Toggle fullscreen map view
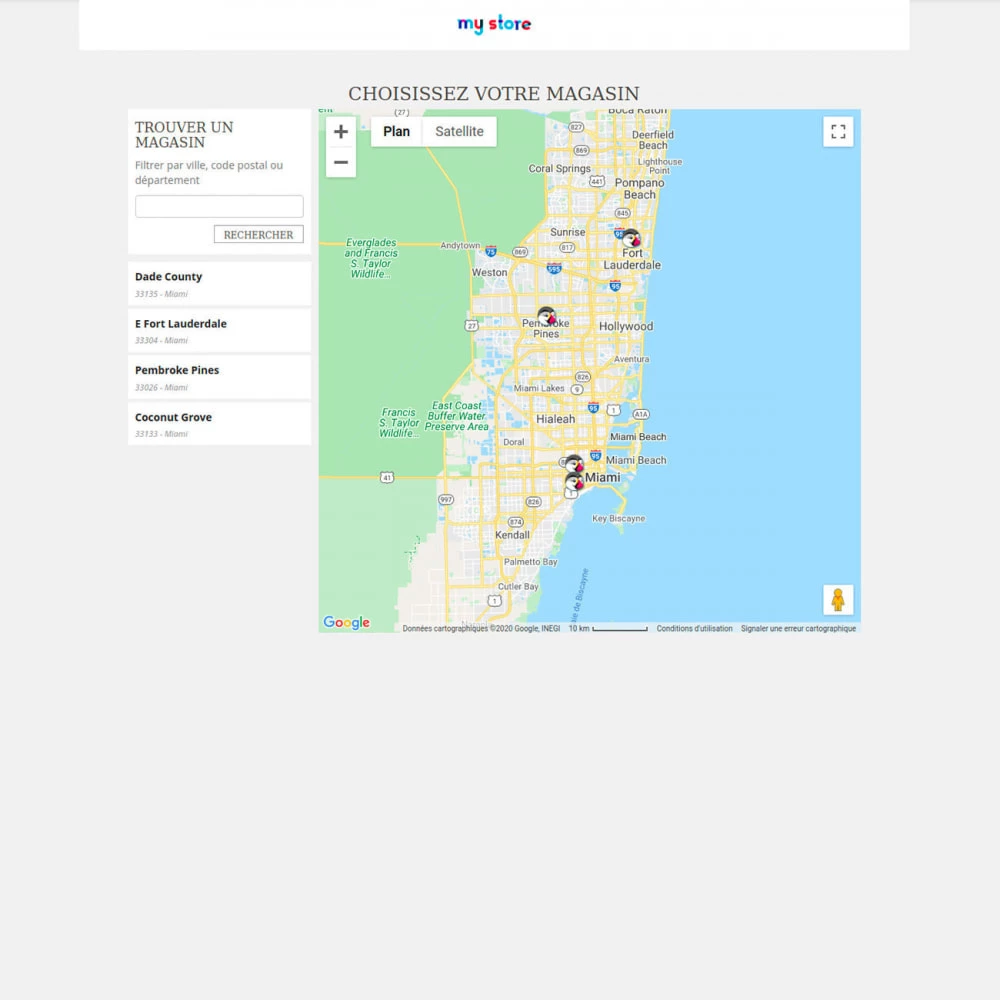1000x1000 pixels. (x=838, y=132)
